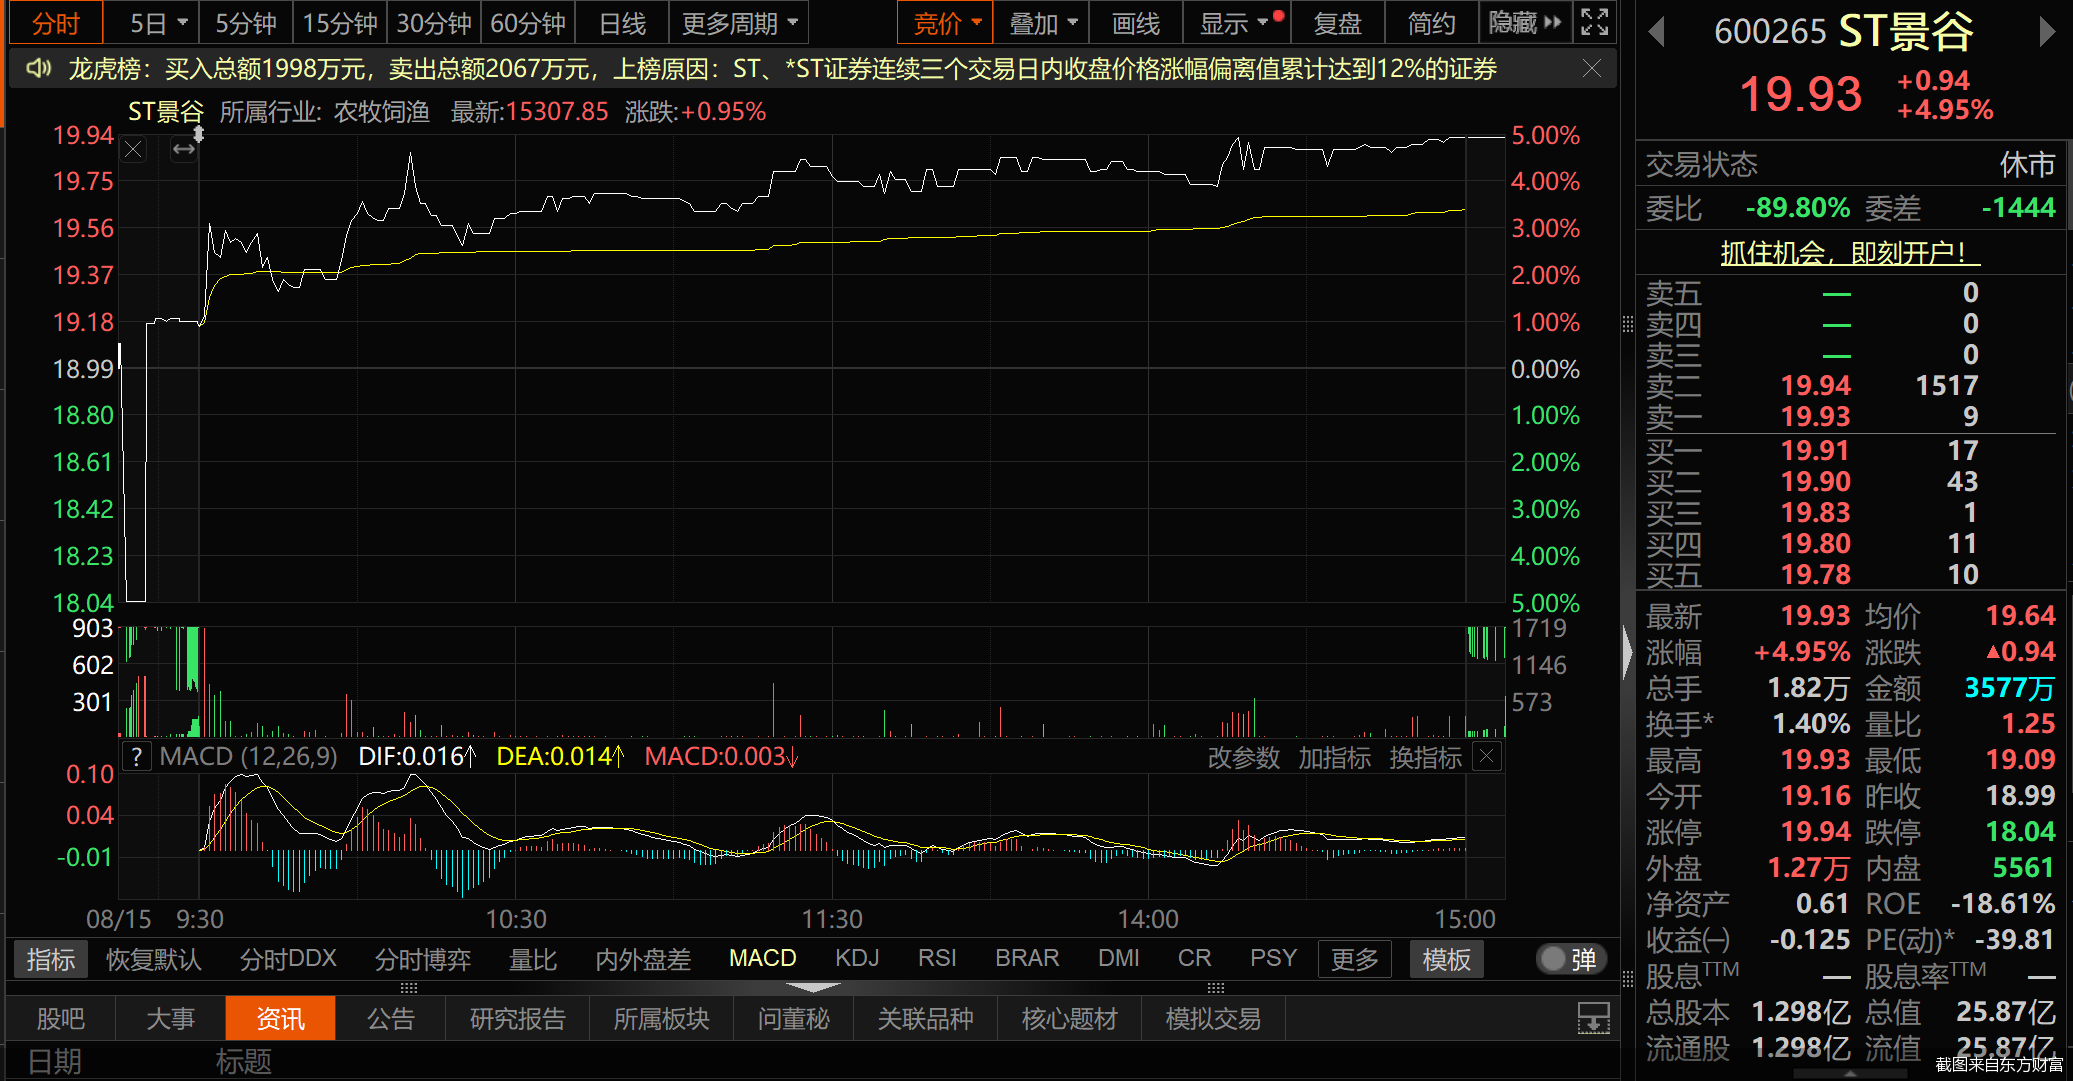Select the RSI indicator
2073x1081 pixels.
pos(937,959)
